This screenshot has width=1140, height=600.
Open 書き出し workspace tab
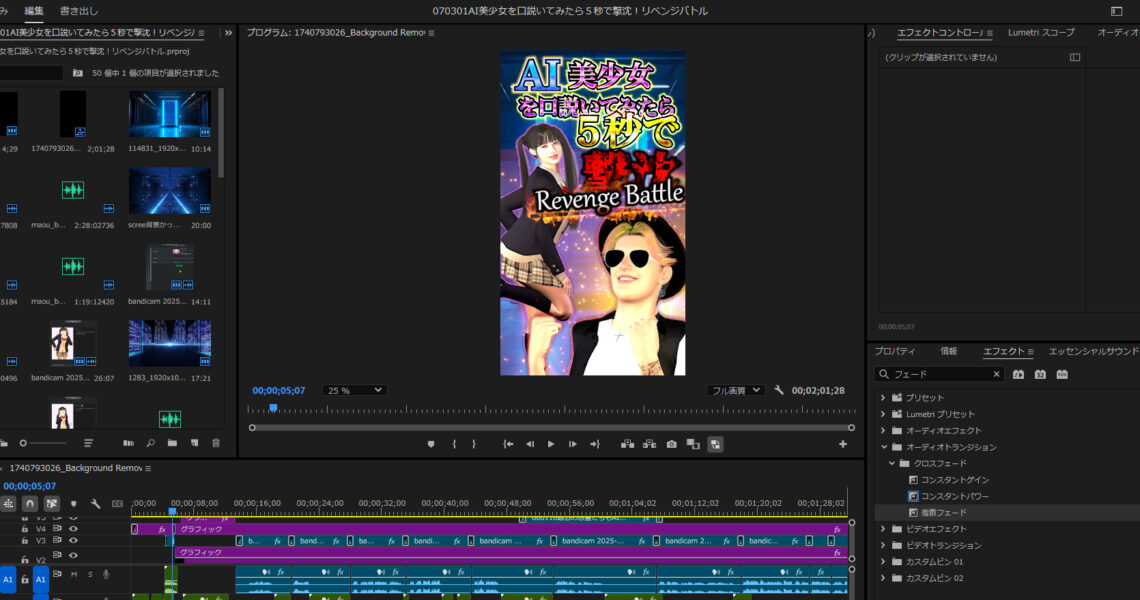click(79, 11)
